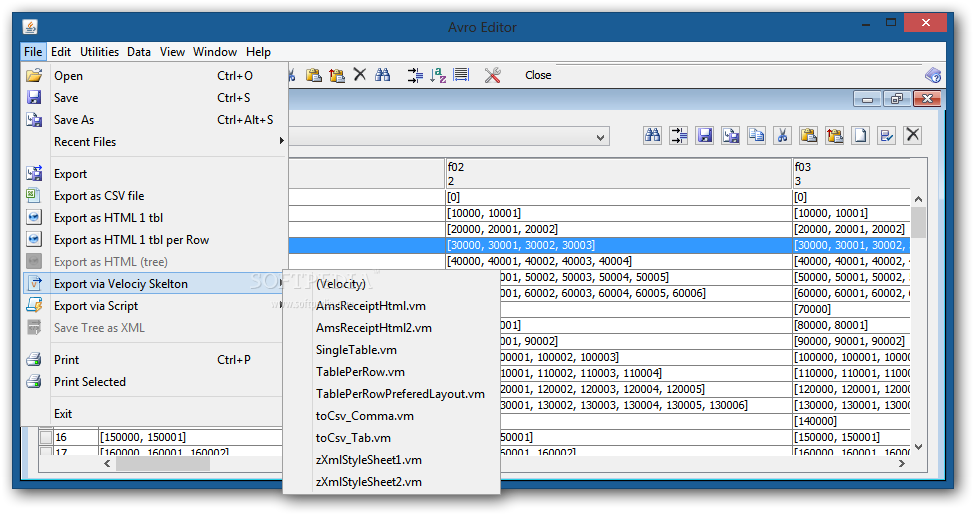Choose Export via Script
974x515 pixels.
coord(155,306)
